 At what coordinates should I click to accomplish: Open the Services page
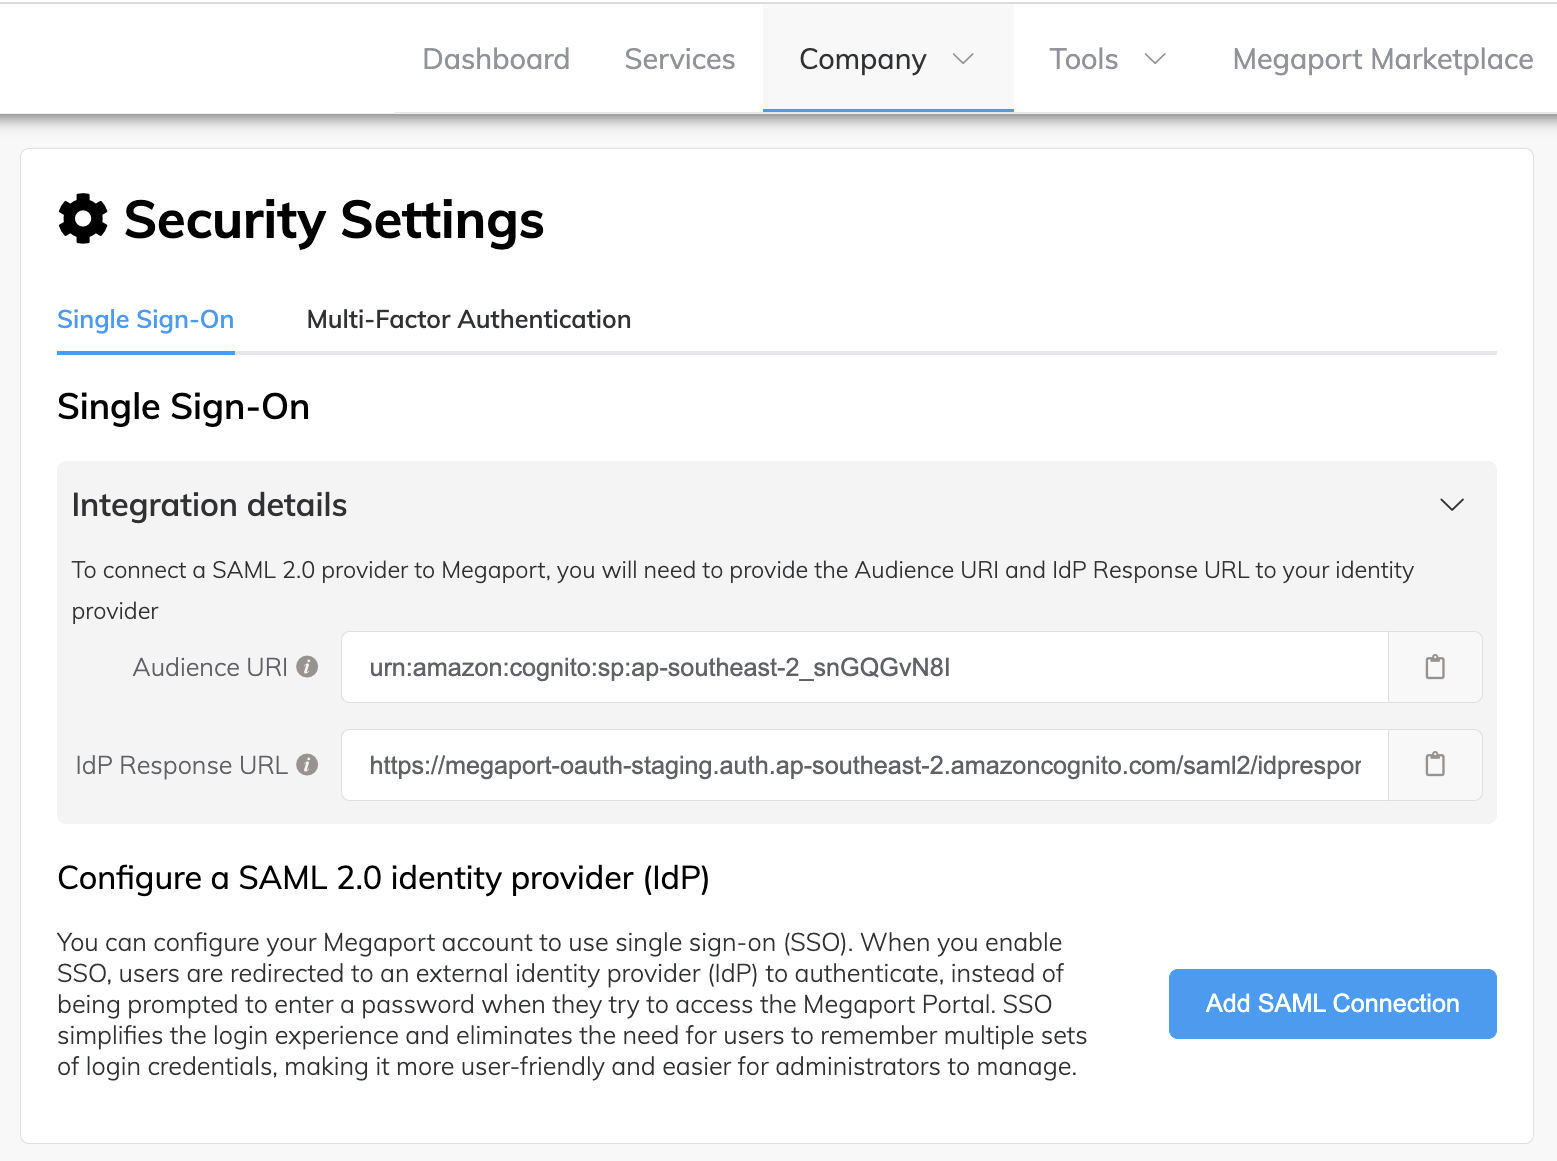coord(680,59)
